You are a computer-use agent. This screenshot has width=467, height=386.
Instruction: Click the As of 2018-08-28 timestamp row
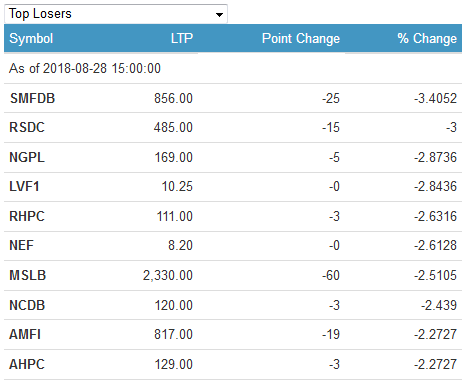[x=233, y=68]
